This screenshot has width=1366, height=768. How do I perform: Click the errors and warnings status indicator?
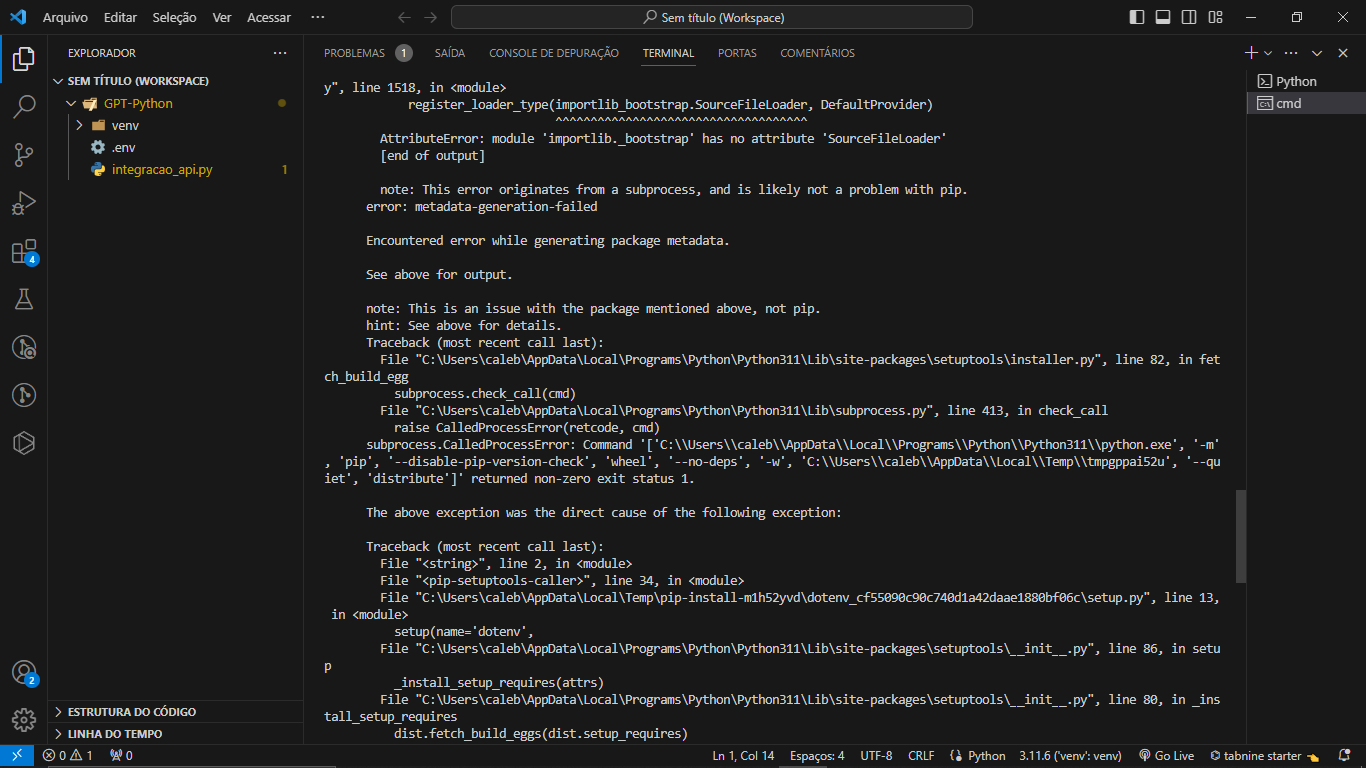pos(67,756)
